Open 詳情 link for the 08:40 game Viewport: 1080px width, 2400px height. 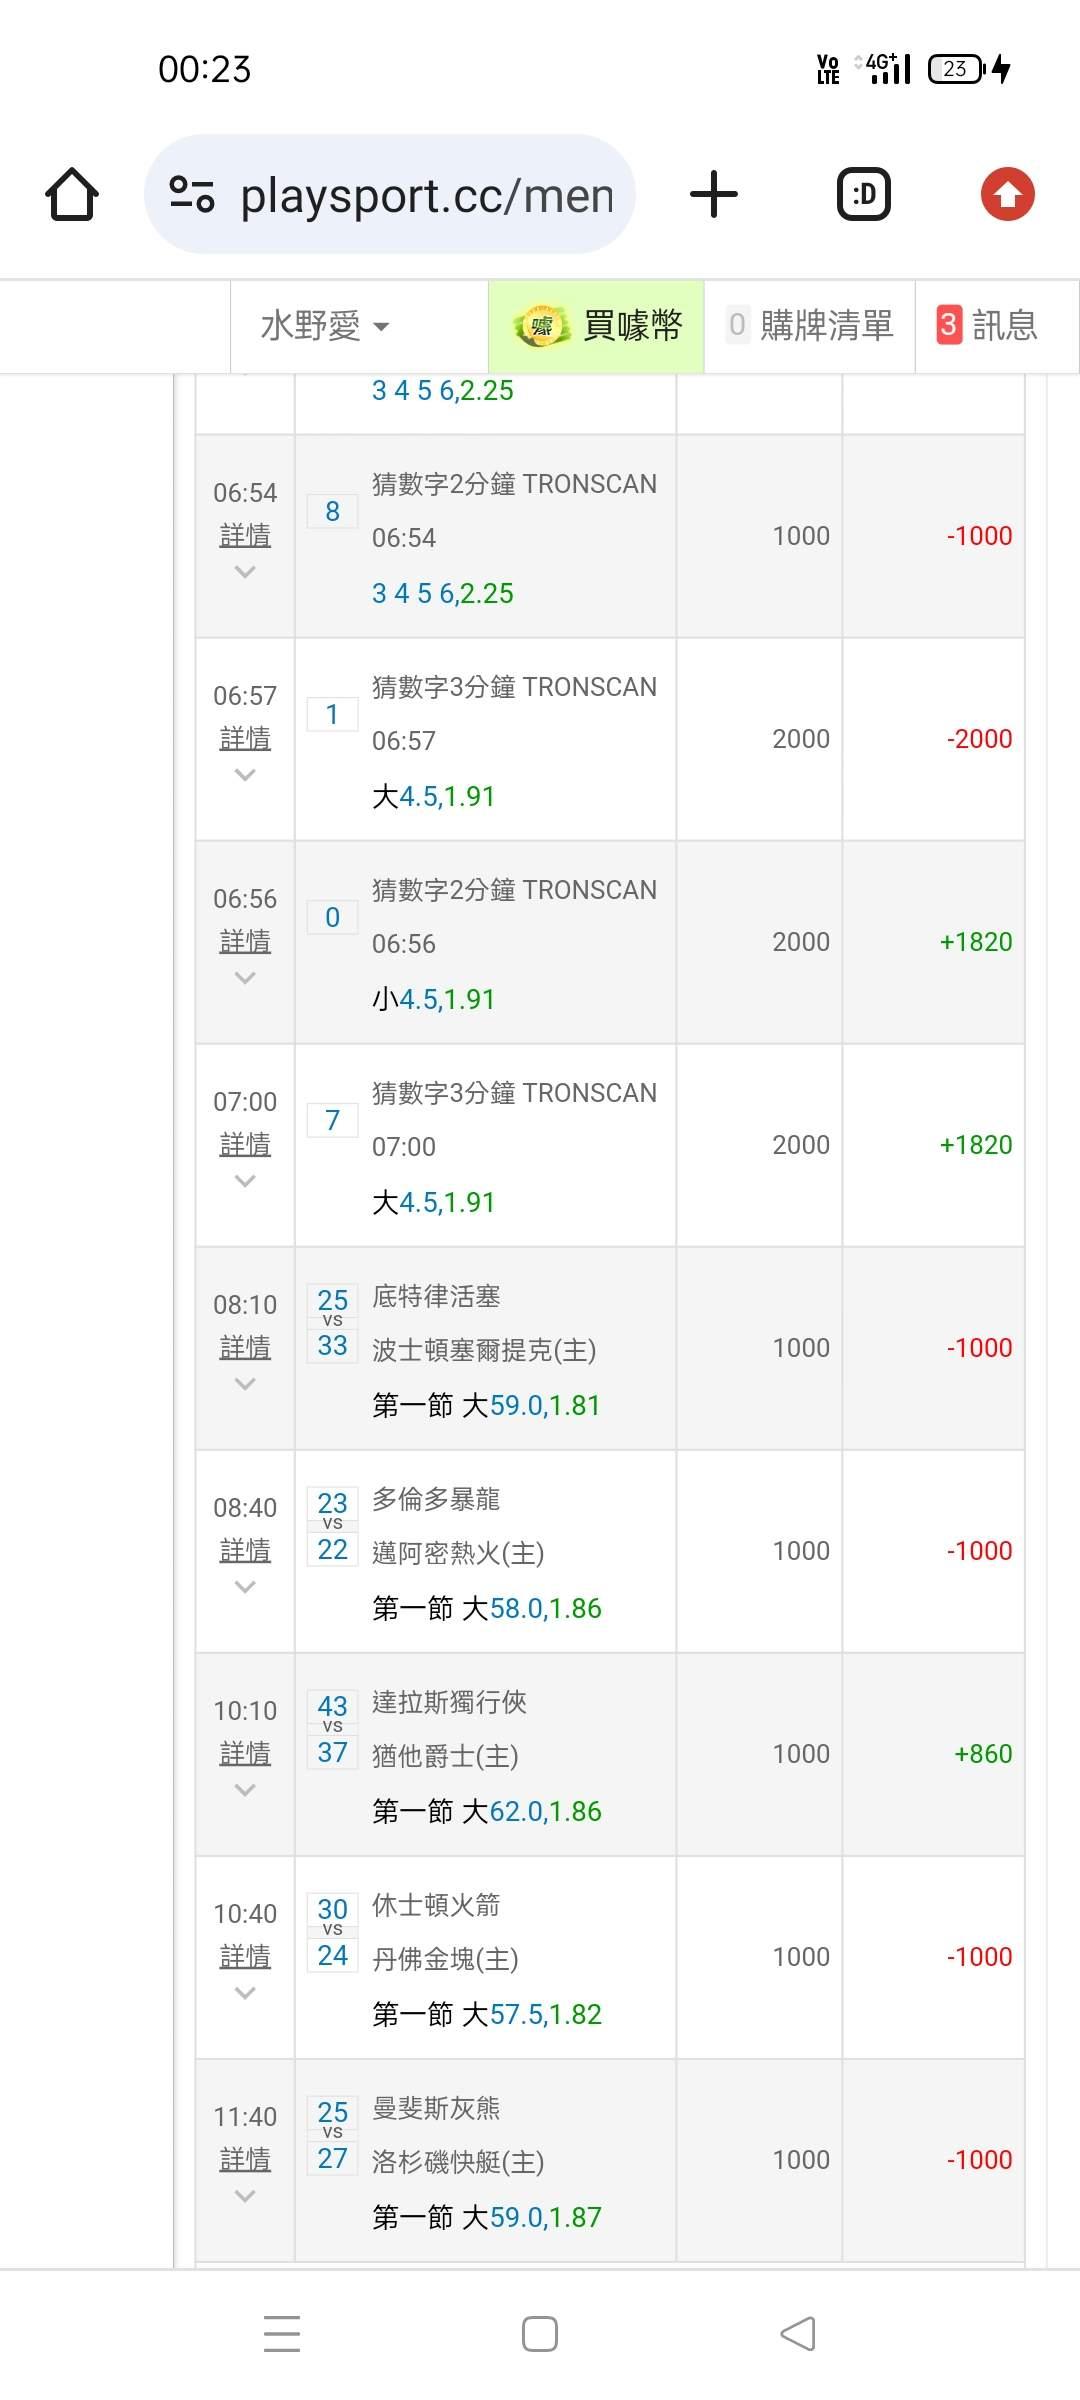[x=245, y=1551]
